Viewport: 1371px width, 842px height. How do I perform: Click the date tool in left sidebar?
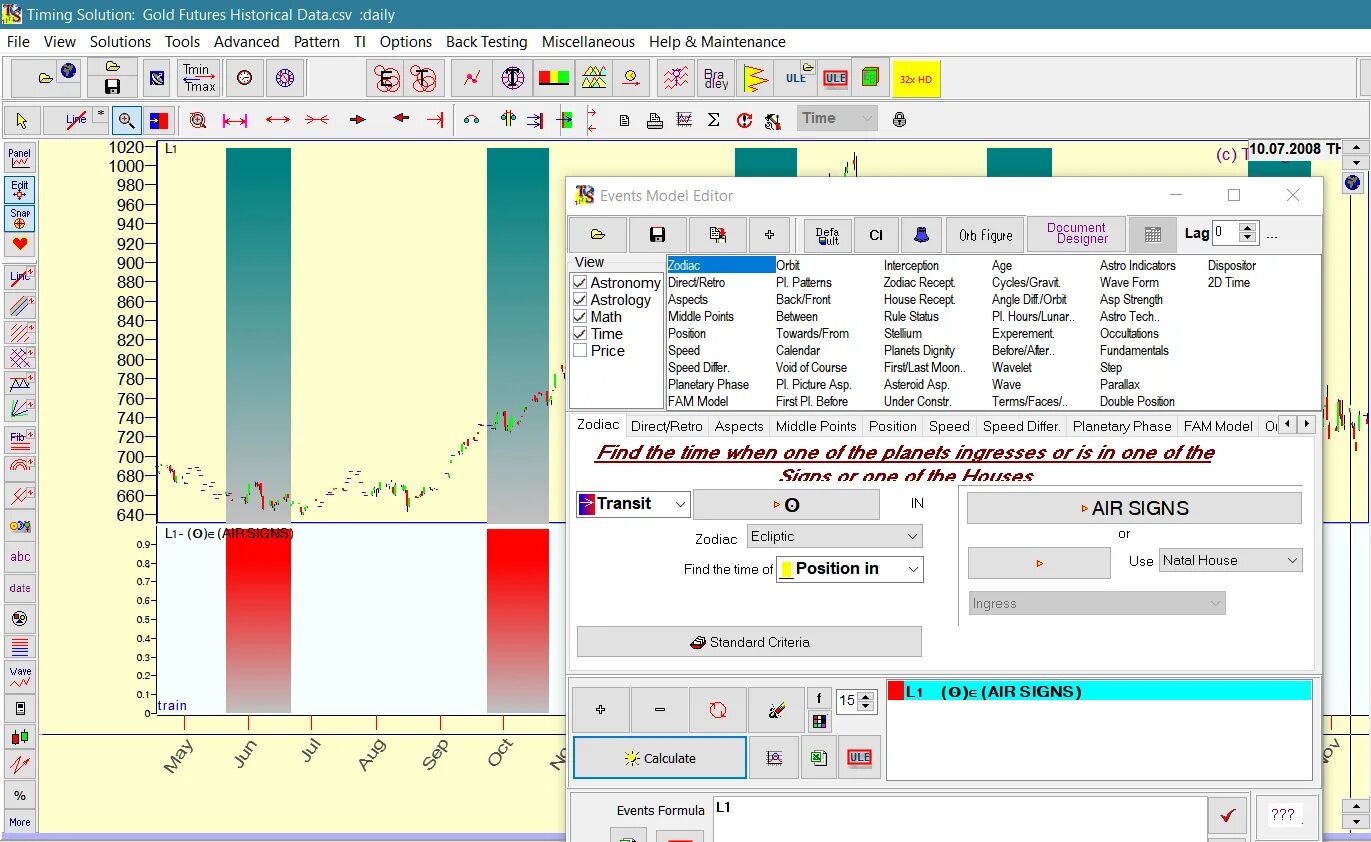tap(20, 588)
